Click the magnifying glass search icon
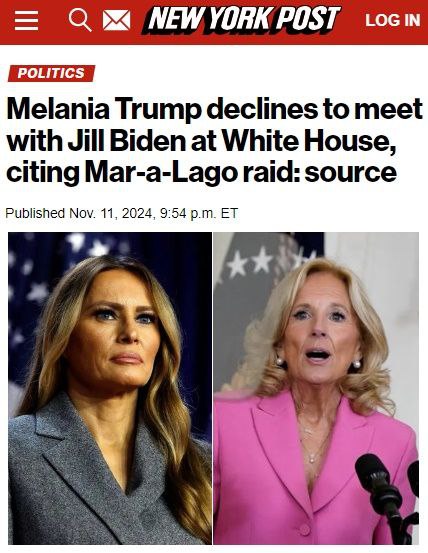 click(80, 20)
